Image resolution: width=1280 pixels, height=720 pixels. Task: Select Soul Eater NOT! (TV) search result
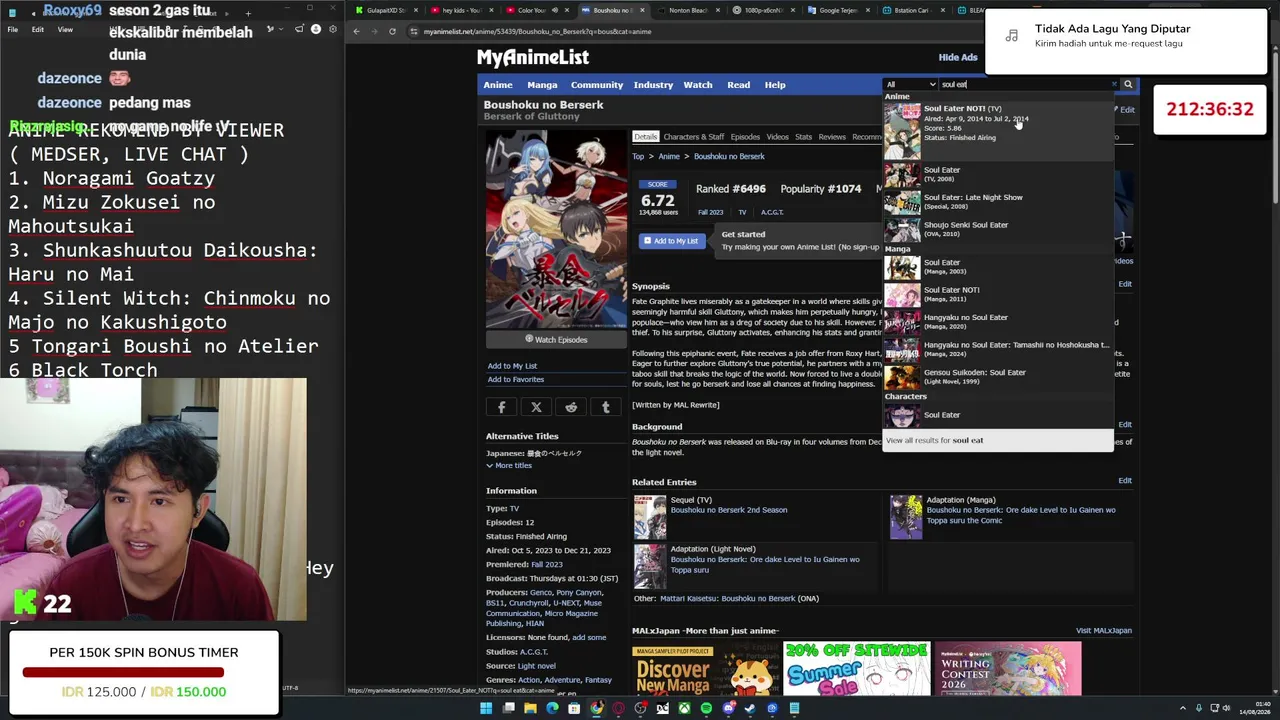pos(998,130)
